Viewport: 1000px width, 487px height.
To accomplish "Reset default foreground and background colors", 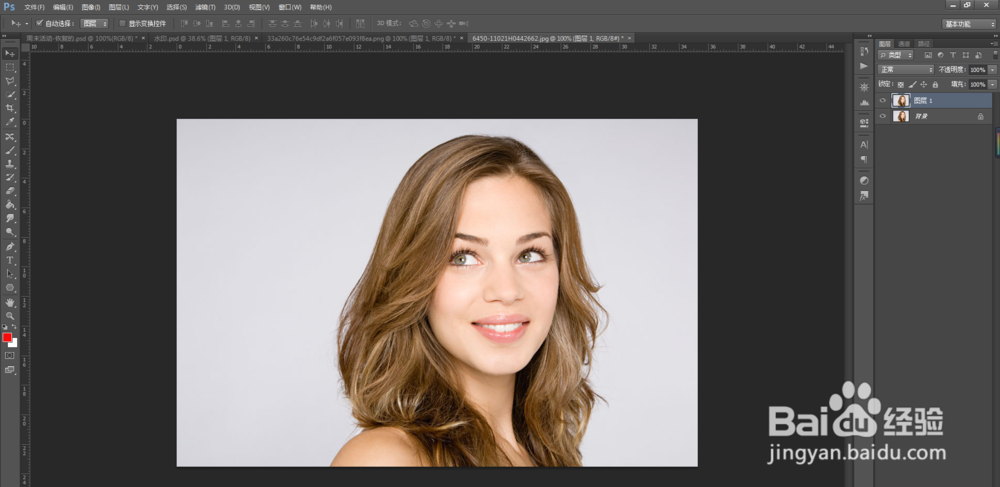I will click(4, 327).
